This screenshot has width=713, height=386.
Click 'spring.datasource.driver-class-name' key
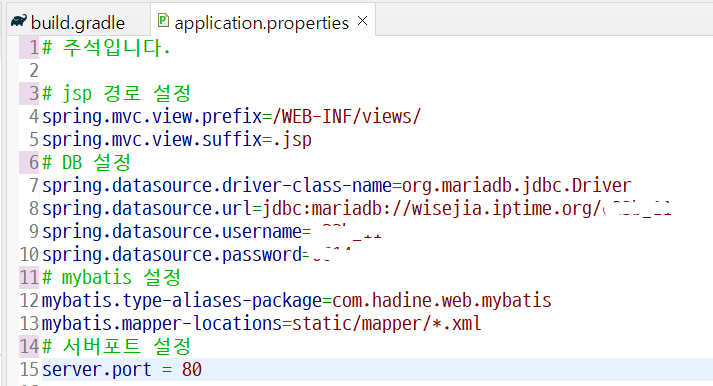tap(217, 185)
